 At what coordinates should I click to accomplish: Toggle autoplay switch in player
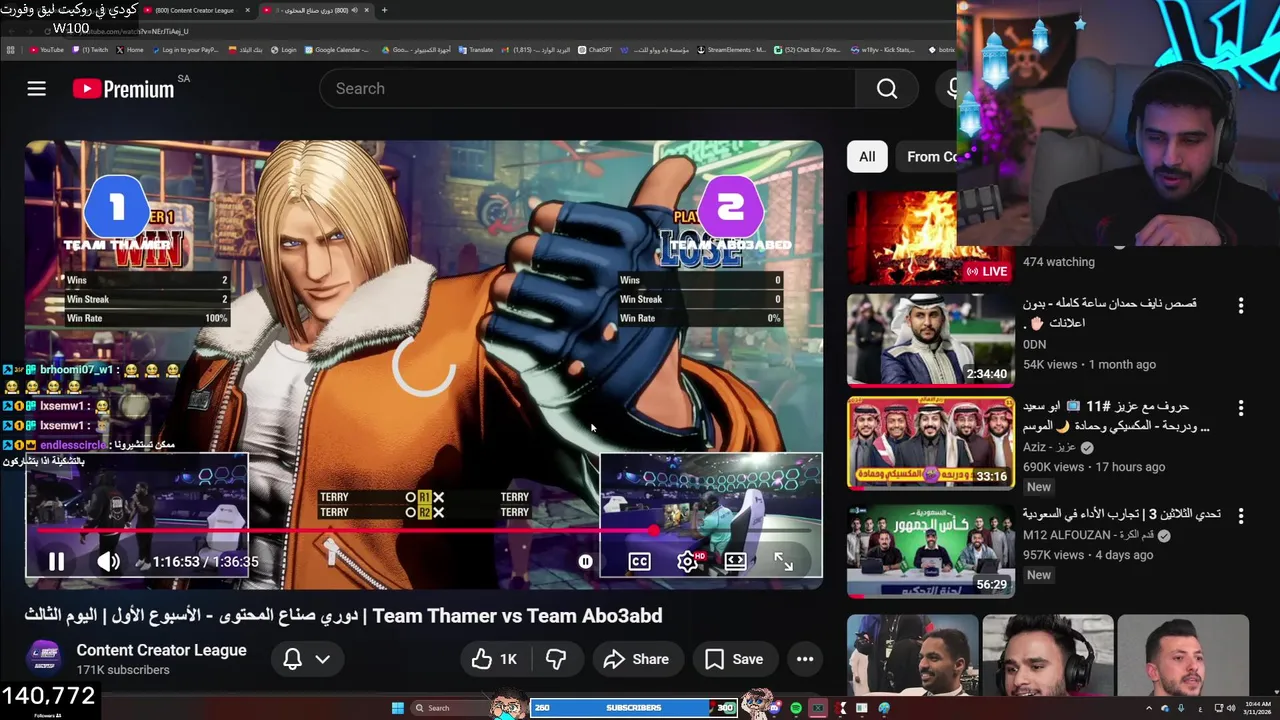pyautogui.click(x=586, y=561)
